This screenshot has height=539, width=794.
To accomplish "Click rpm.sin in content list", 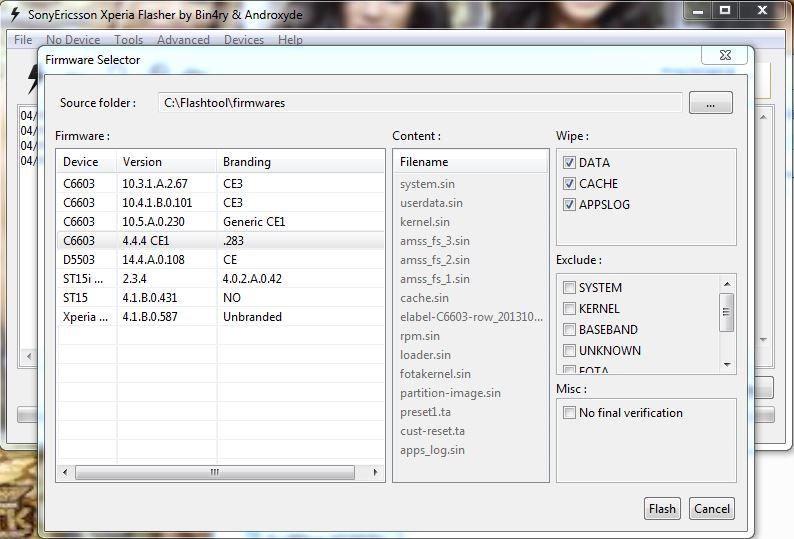I will pos(419,336).
